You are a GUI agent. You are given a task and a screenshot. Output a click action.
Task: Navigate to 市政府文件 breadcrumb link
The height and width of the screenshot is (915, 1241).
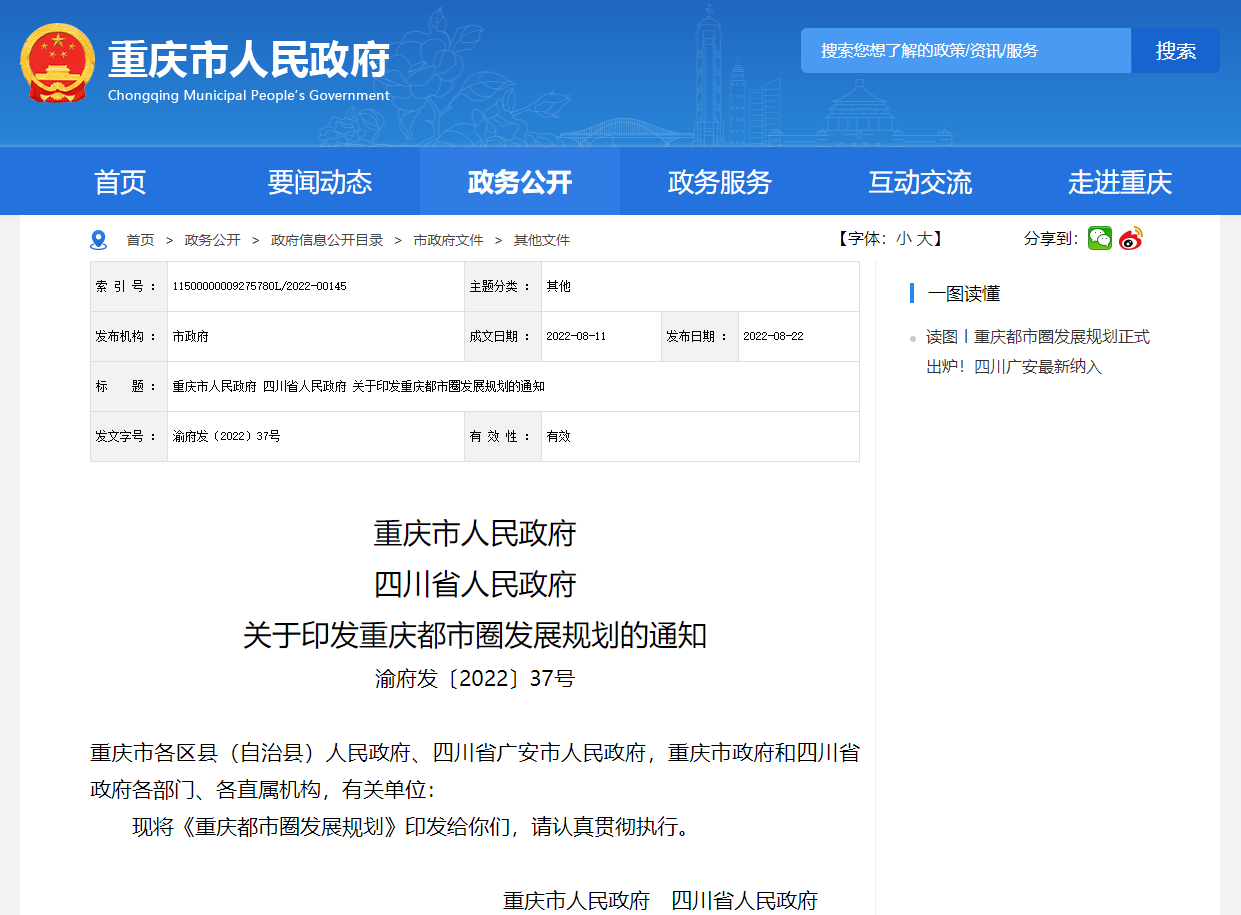[448, 240]
